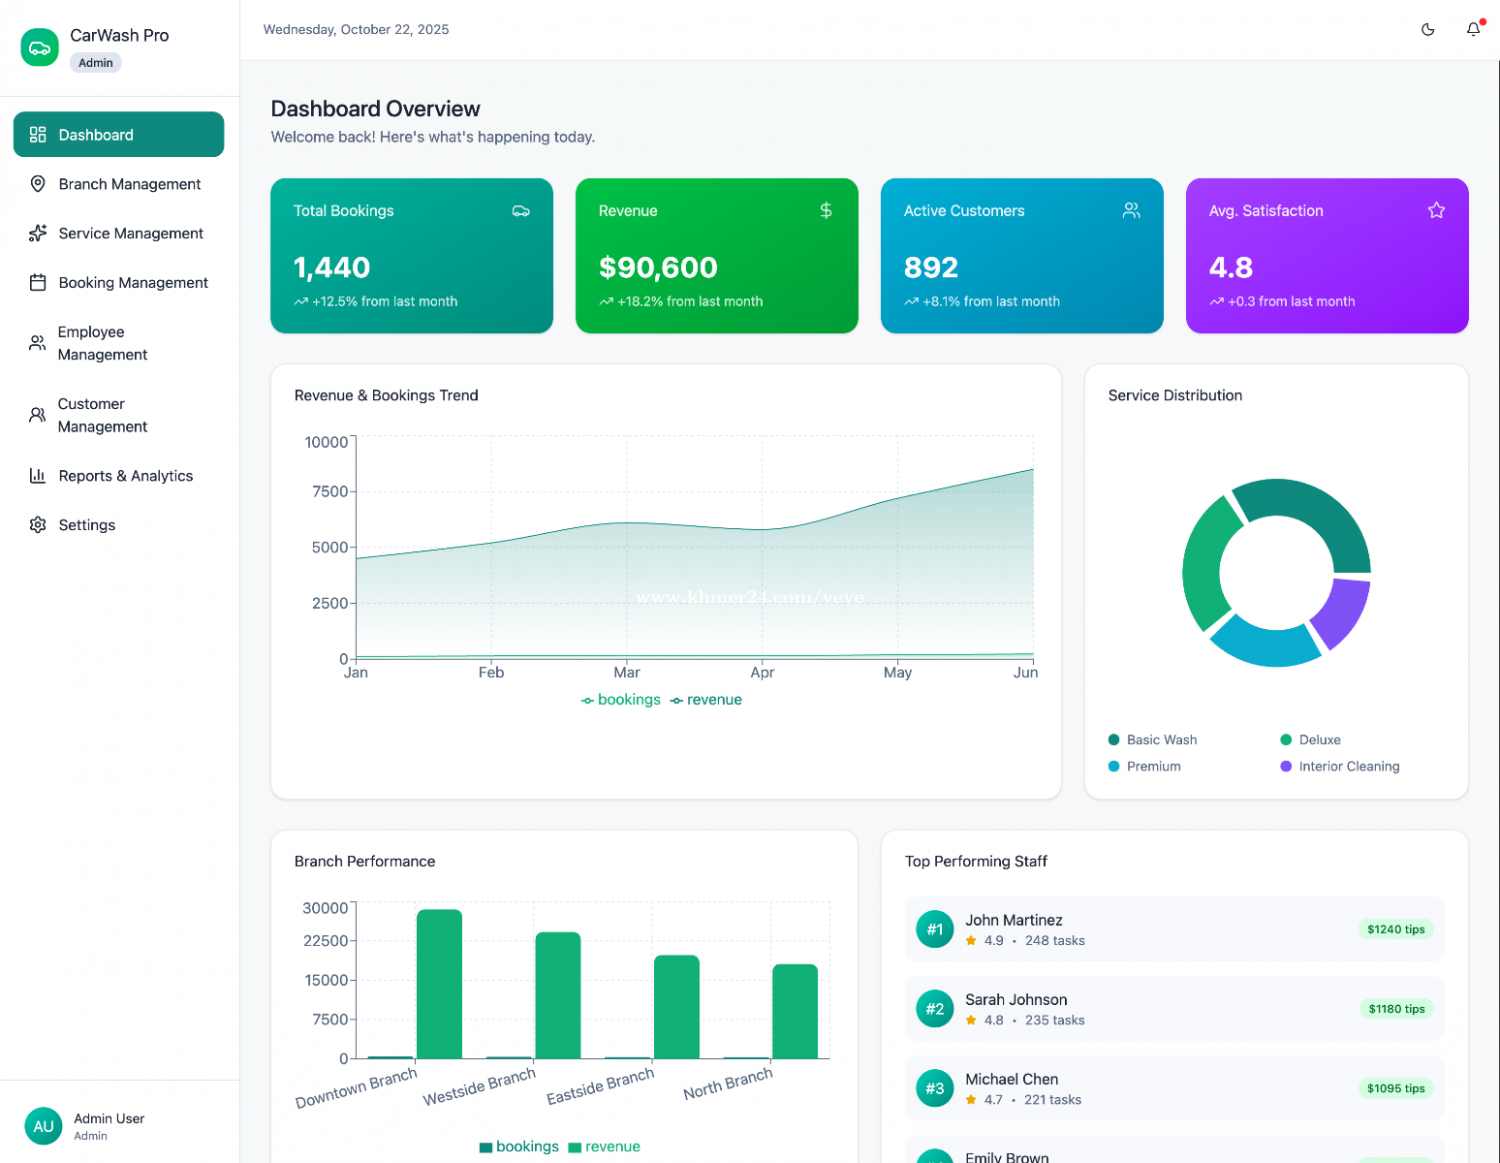Click the dollar icon on Revenue card

tap(826, 210)
